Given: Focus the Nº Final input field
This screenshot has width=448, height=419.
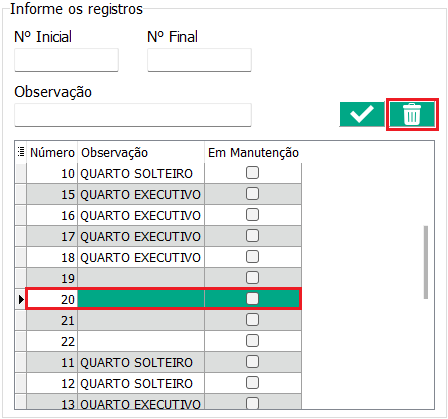Looking at the screenshot, I should [x=199, y=60].
